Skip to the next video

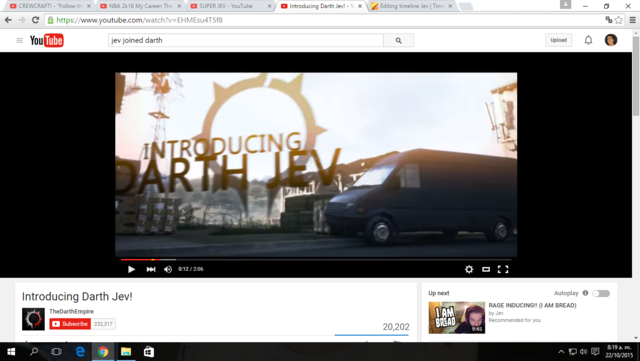click(151, 269)
